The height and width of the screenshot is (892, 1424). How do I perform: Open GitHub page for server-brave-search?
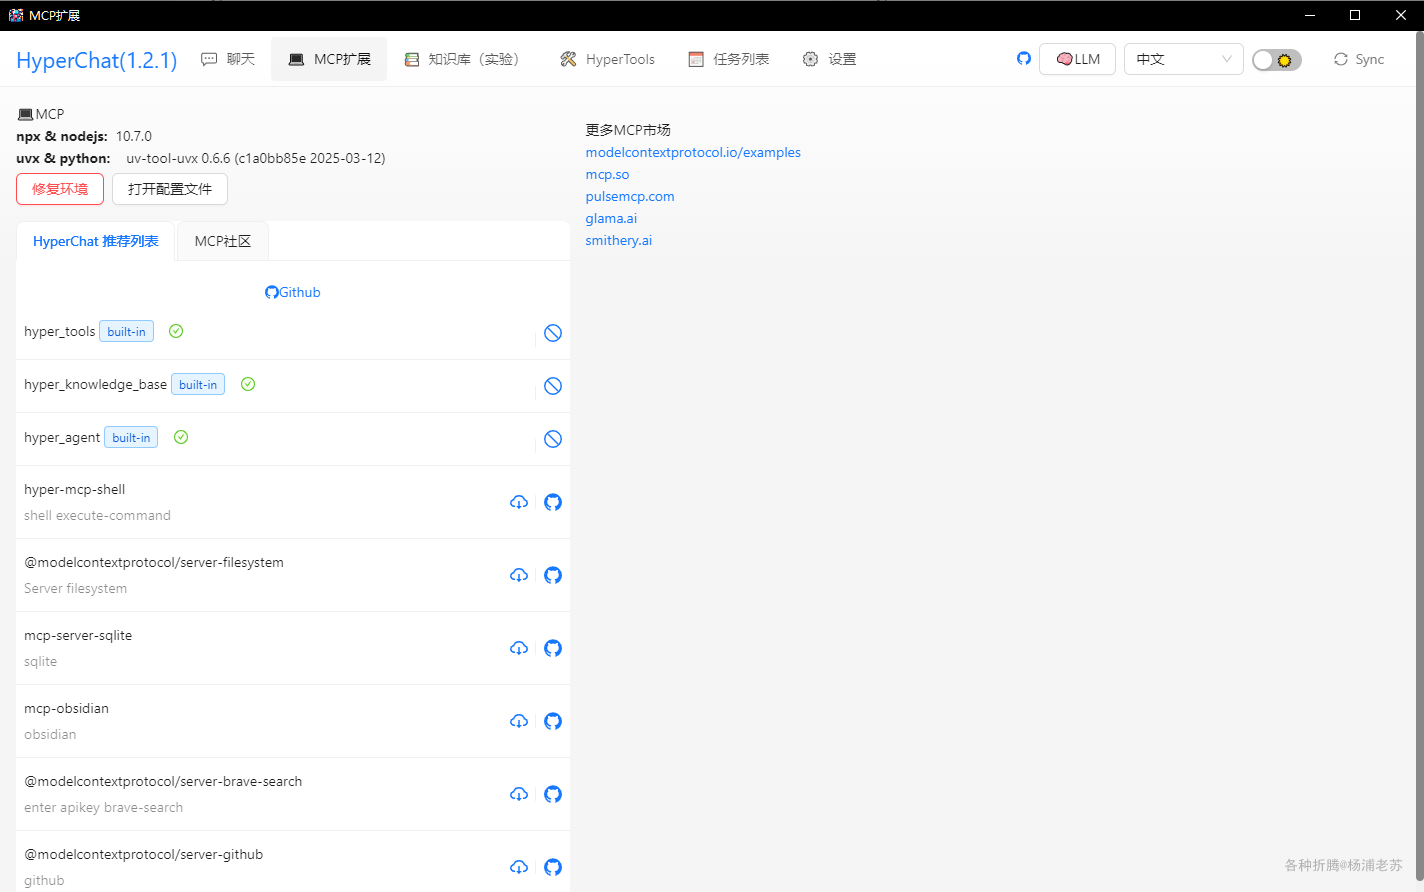(553, 794)
